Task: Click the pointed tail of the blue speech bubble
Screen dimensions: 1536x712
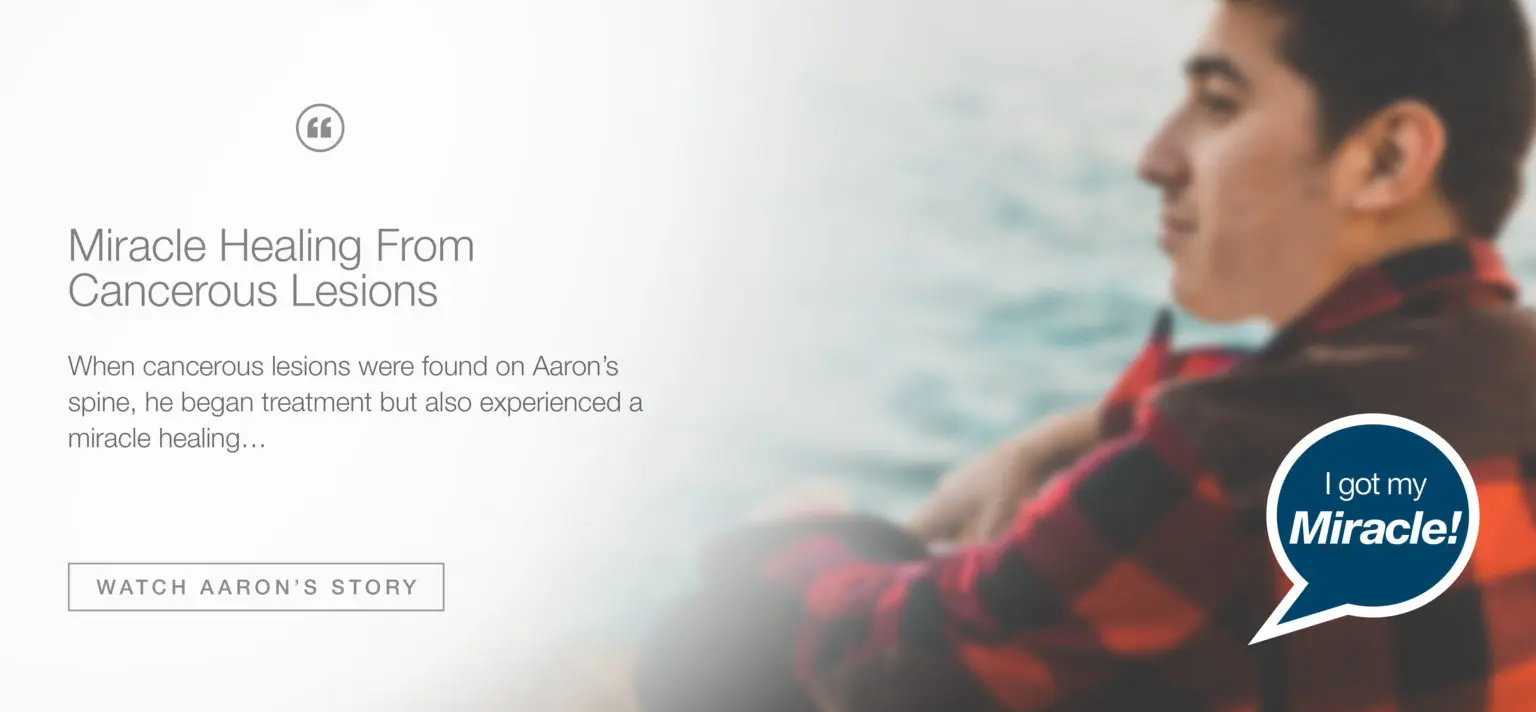Action: (1280, 618)
